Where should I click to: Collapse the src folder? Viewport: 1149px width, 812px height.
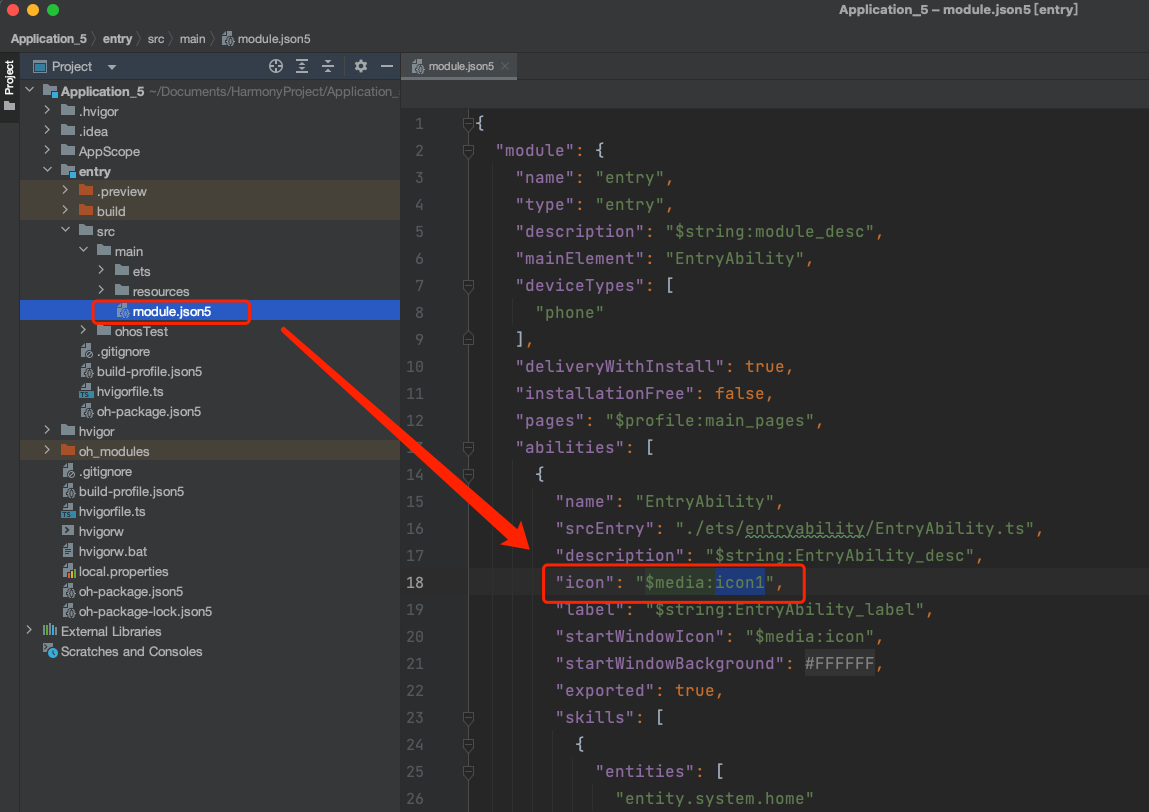[x=65, y=230]
